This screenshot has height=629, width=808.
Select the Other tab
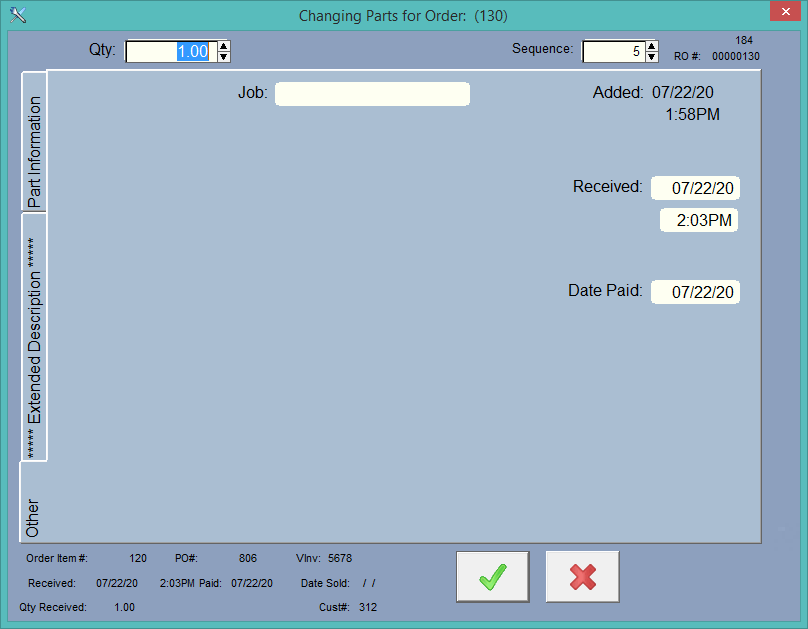pyautogui.click(x=34, y=503)
